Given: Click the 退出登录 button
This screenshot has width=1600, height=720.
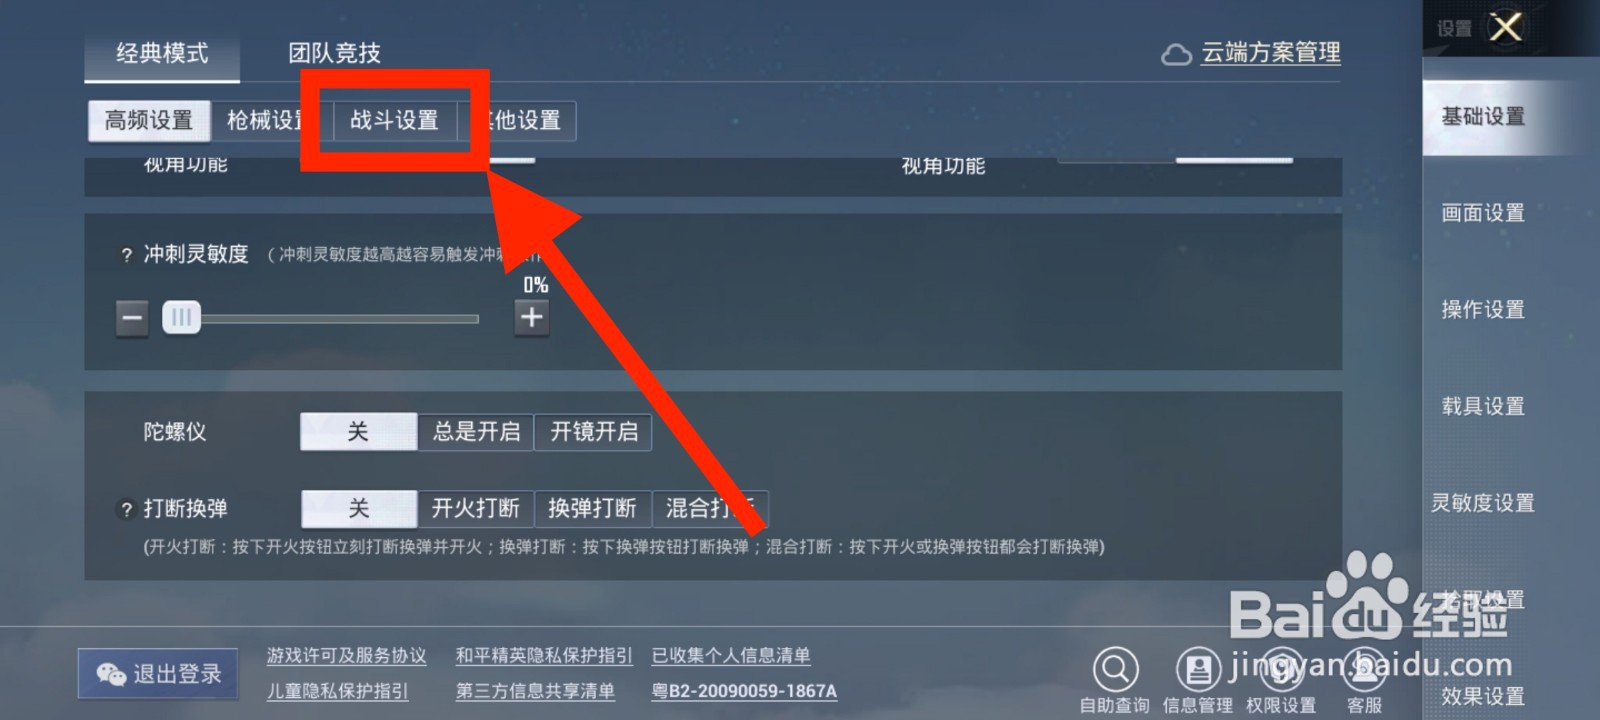Looking at the screenshot, I should click(x=158, y=674).
